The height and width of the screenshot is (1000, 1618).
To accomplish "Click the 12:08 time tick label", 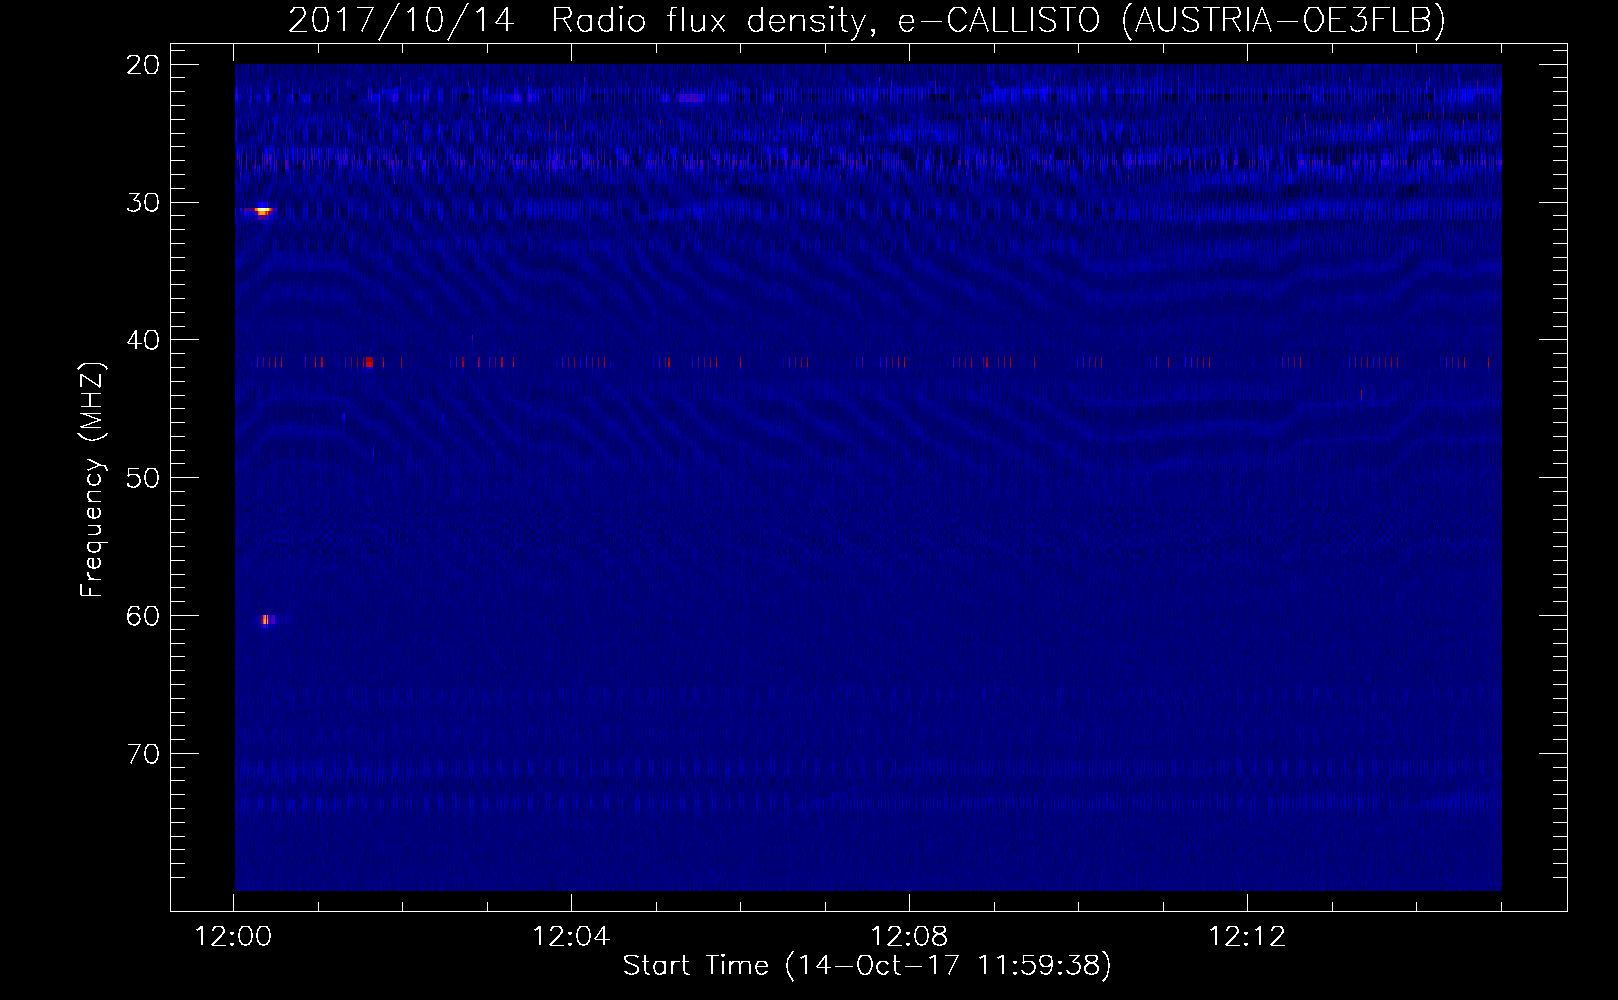I will [909, 937].
